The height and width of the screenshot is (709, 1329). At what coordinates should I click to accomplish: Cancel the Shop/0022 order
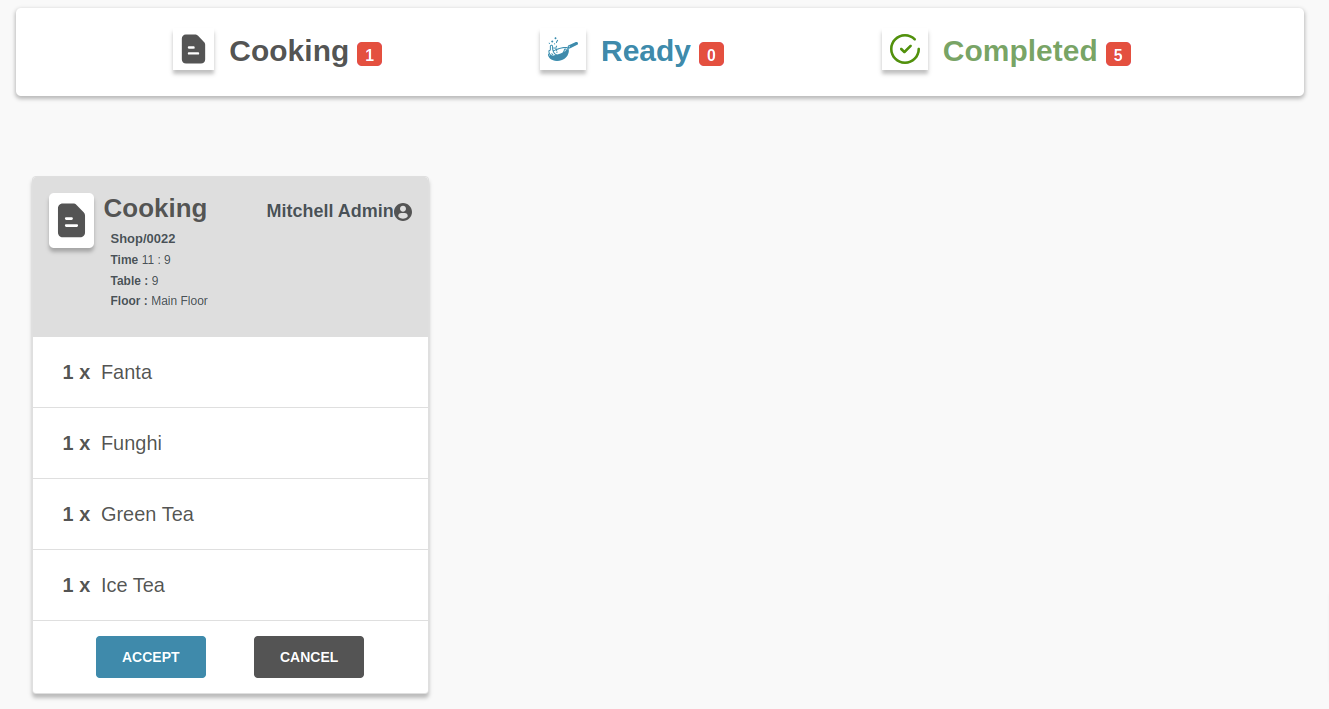(x=309, y=657)
